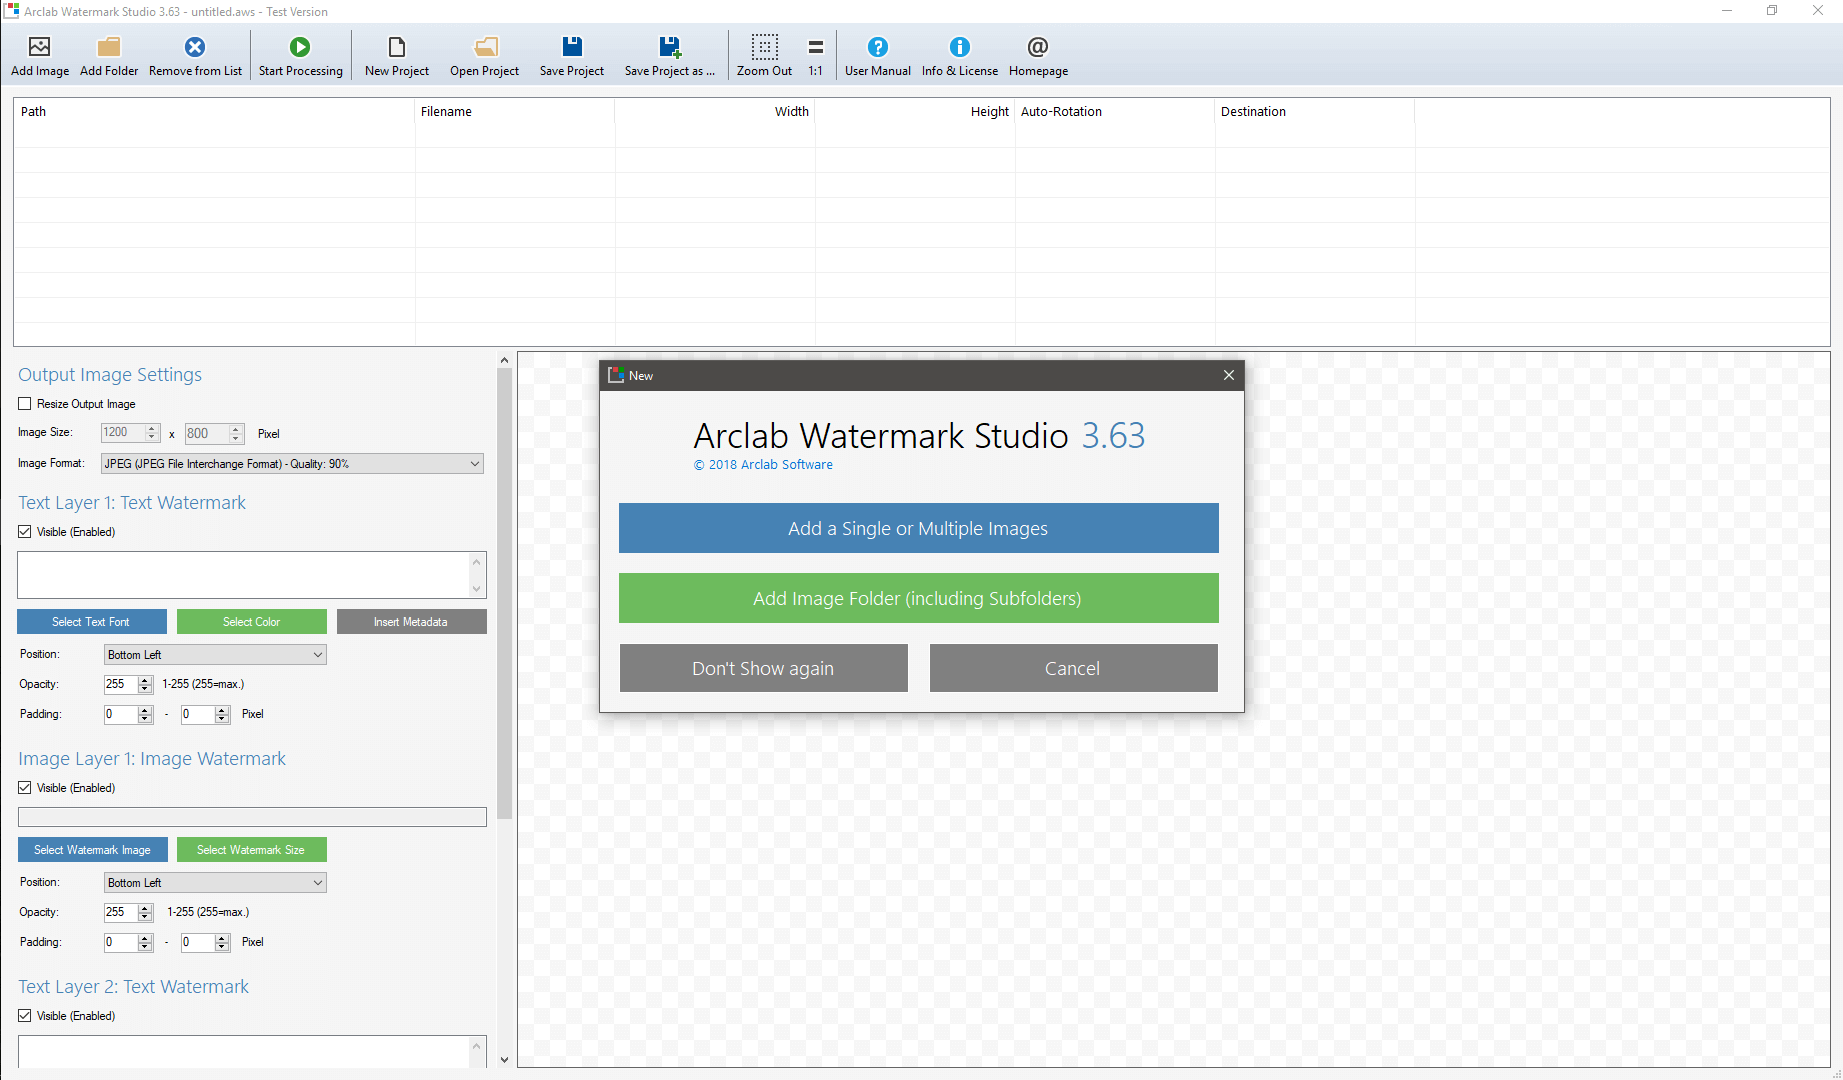Uncheck Visible for Text Layer 1

coord(25,532)
